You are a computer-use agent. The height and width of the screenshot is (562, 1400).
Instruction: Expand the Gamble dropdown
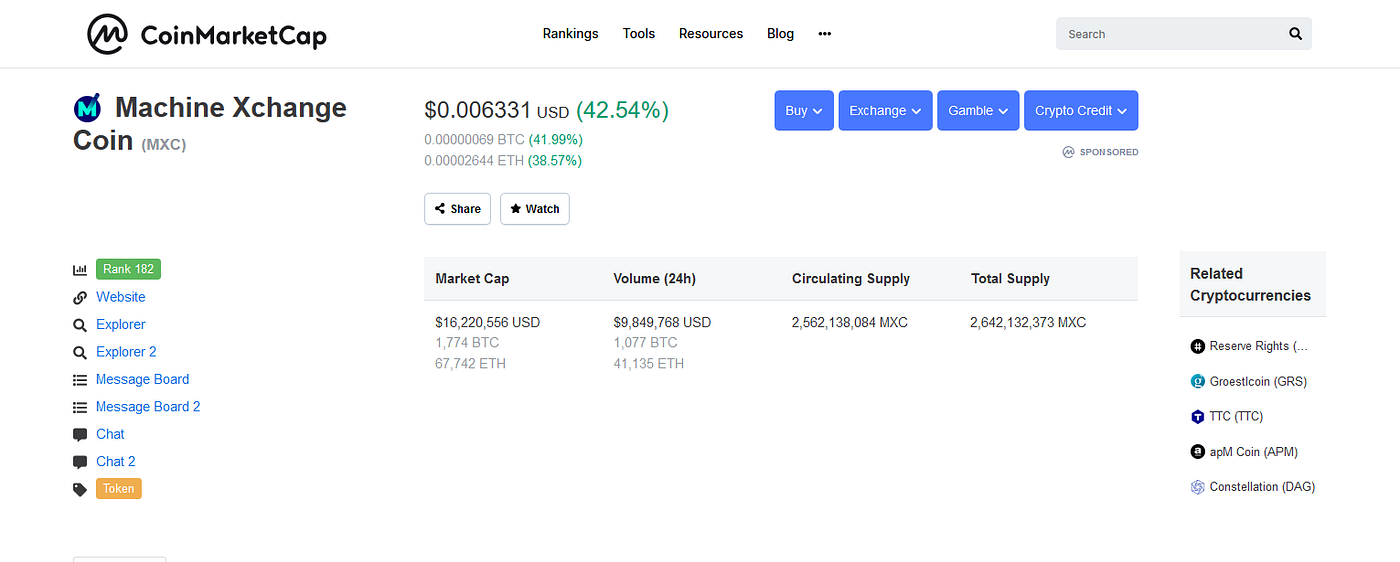click(979, 111)
